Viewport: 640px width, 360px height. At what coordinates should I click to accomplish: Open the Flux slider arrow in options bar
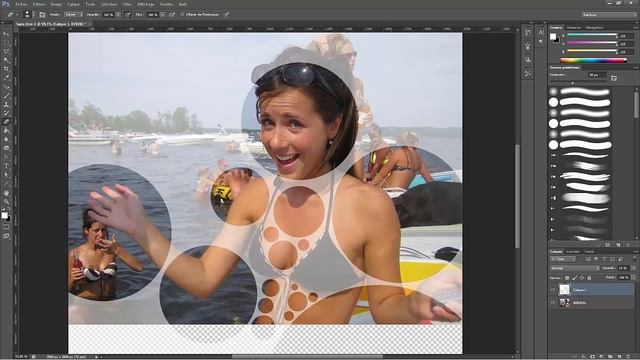coord(162,15)
